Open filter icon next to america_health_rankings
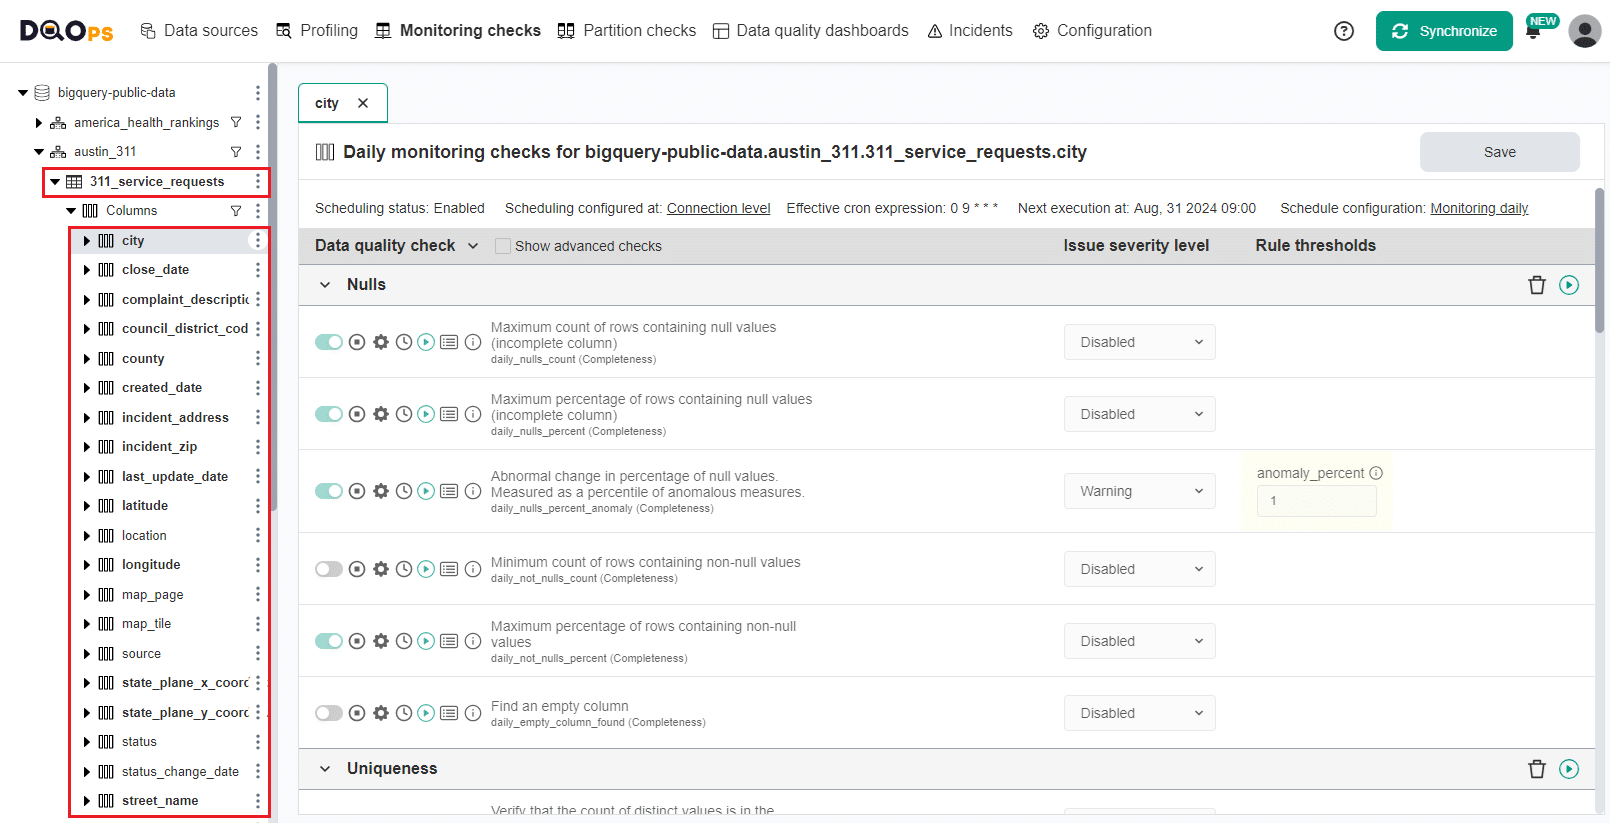1612x823 pixels. point(236,122)
